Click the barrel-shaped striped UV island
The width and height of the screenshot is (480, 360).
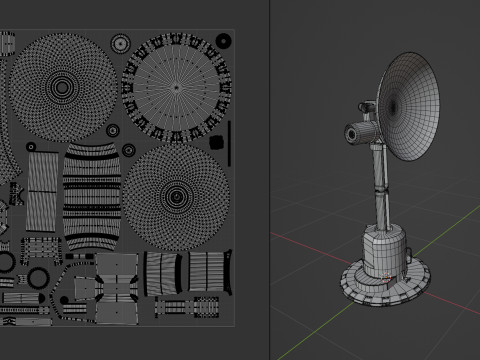92,197
